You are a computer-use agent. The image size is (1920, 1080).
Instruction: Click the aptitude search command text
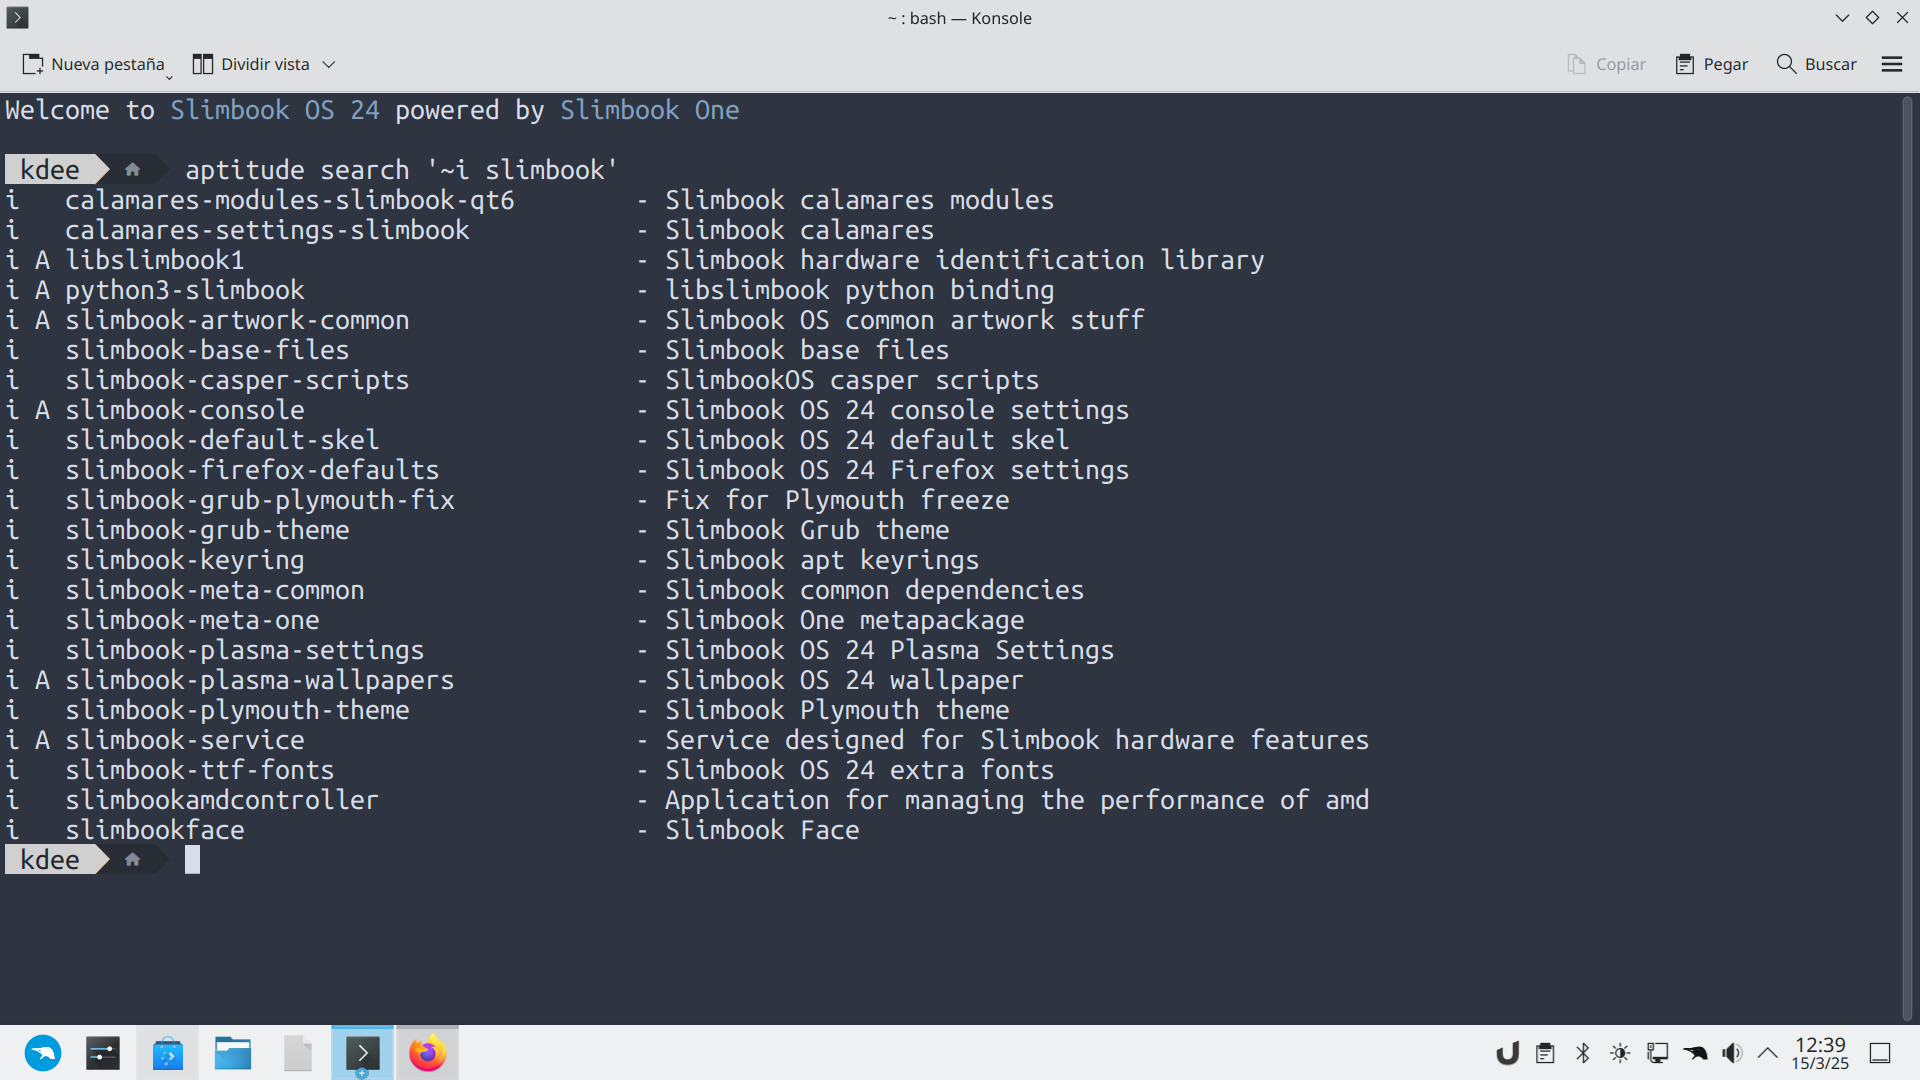point(402,170)
